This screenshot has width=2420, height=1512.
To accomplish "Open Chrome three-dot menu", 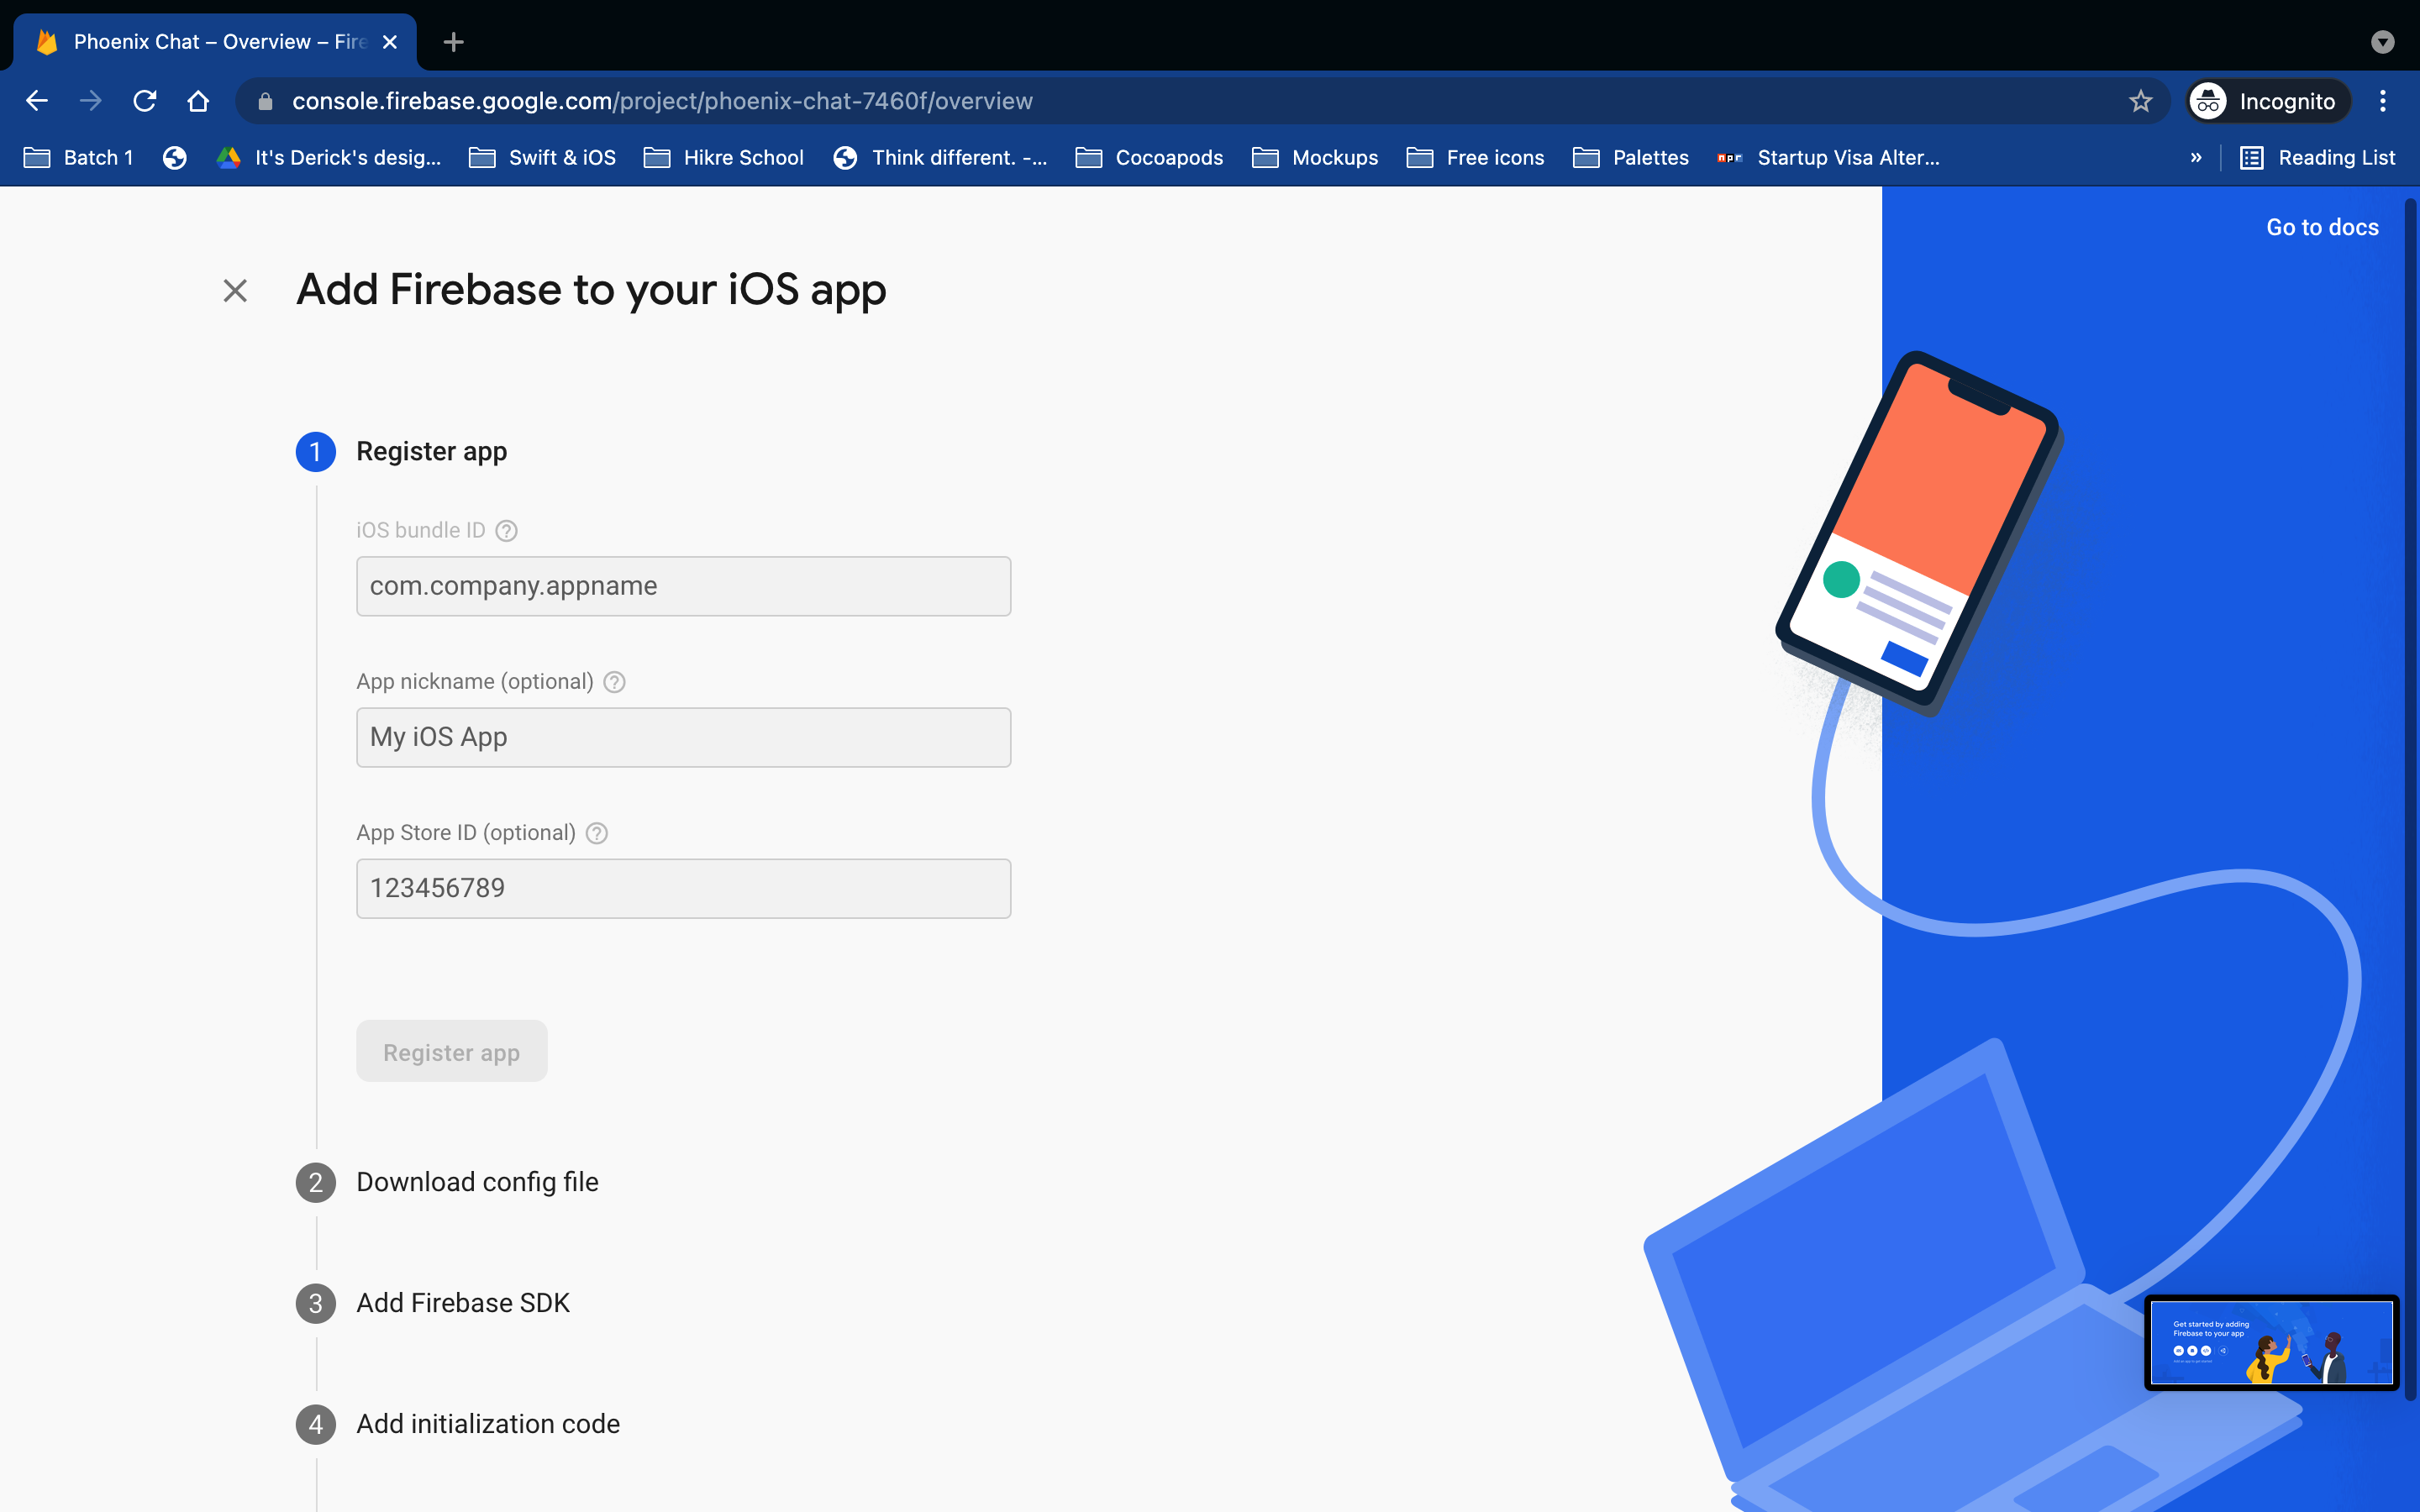I will [x=2383, y=101].
